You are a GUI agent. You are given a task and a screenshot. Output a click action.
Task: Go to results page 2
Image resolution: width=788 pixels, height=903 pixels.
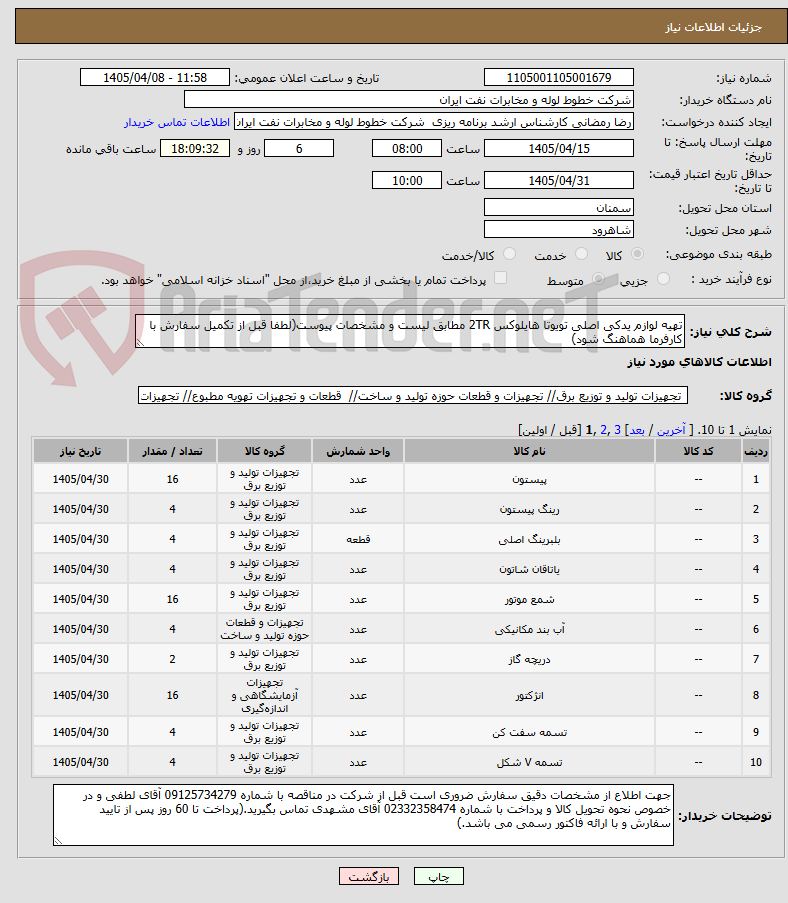(x=603, y=430)
